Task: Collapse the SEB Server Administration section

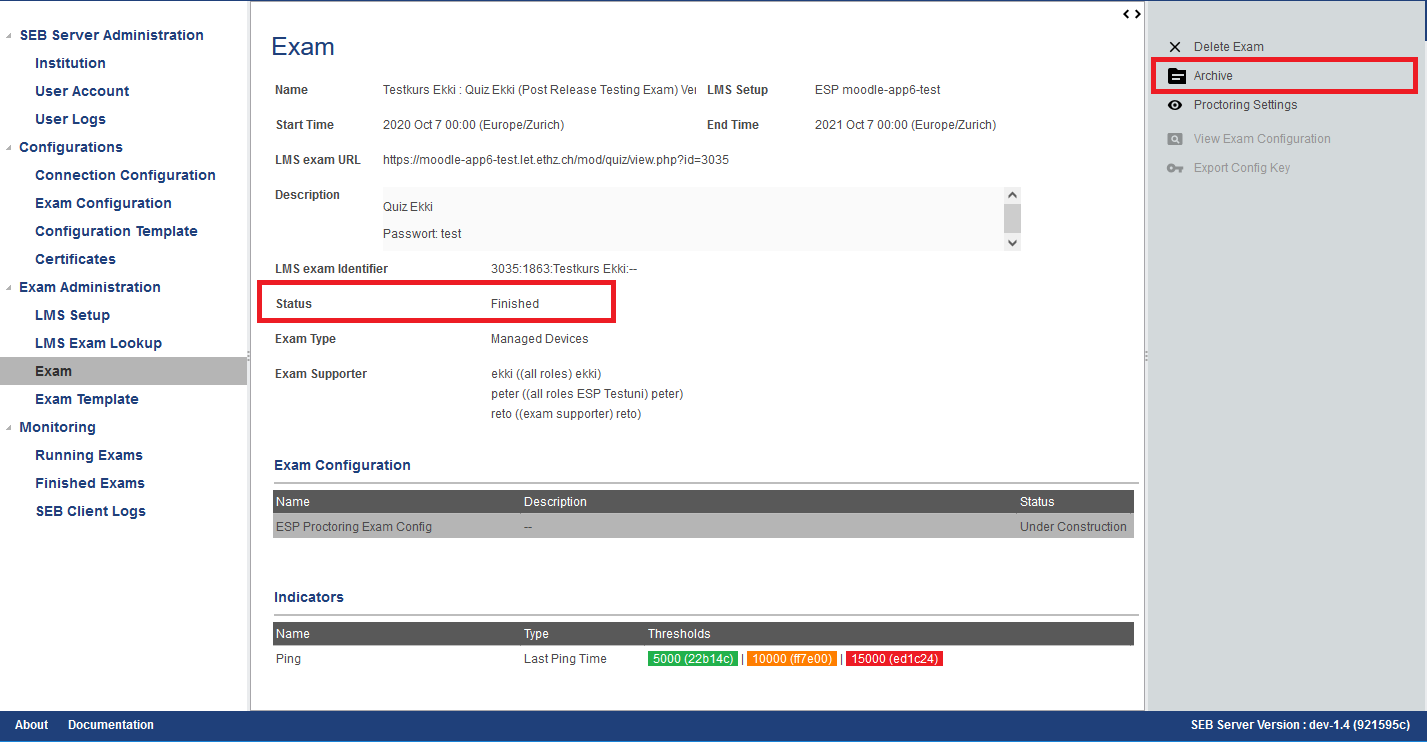Action: pyautogui.click(x=10, y=36)
